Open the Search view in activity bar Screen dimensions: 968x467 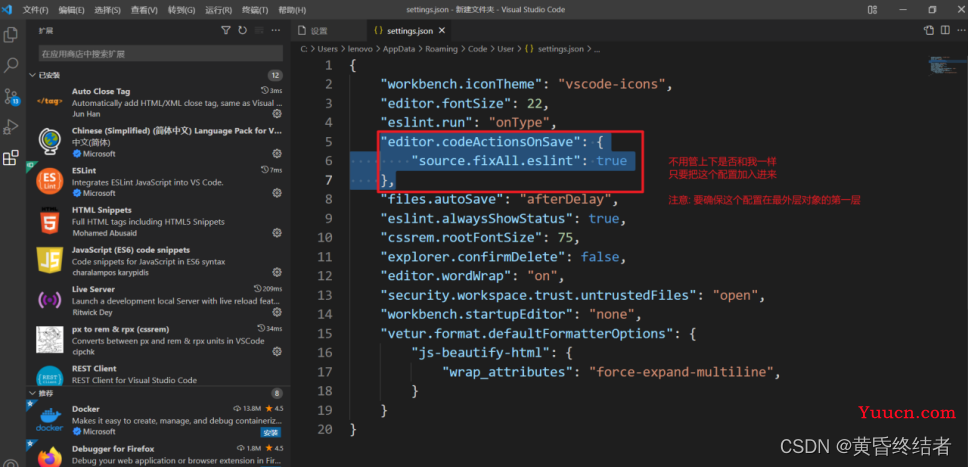(10, 65)
